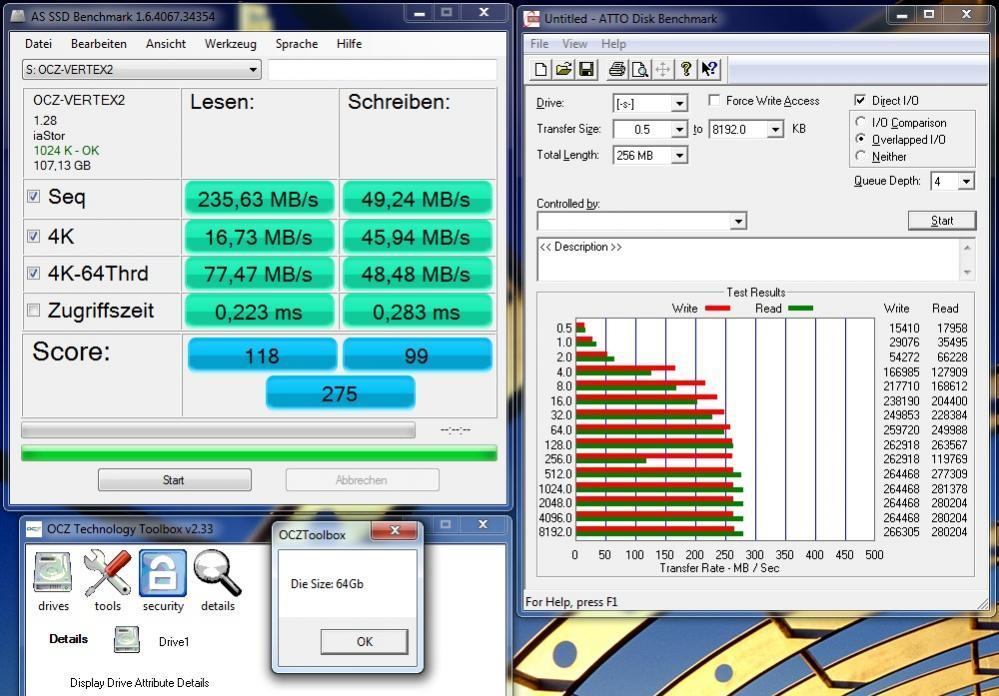
Task: Open the ATTO Drive [-s-] dropdown
Action: click(680, 103)
